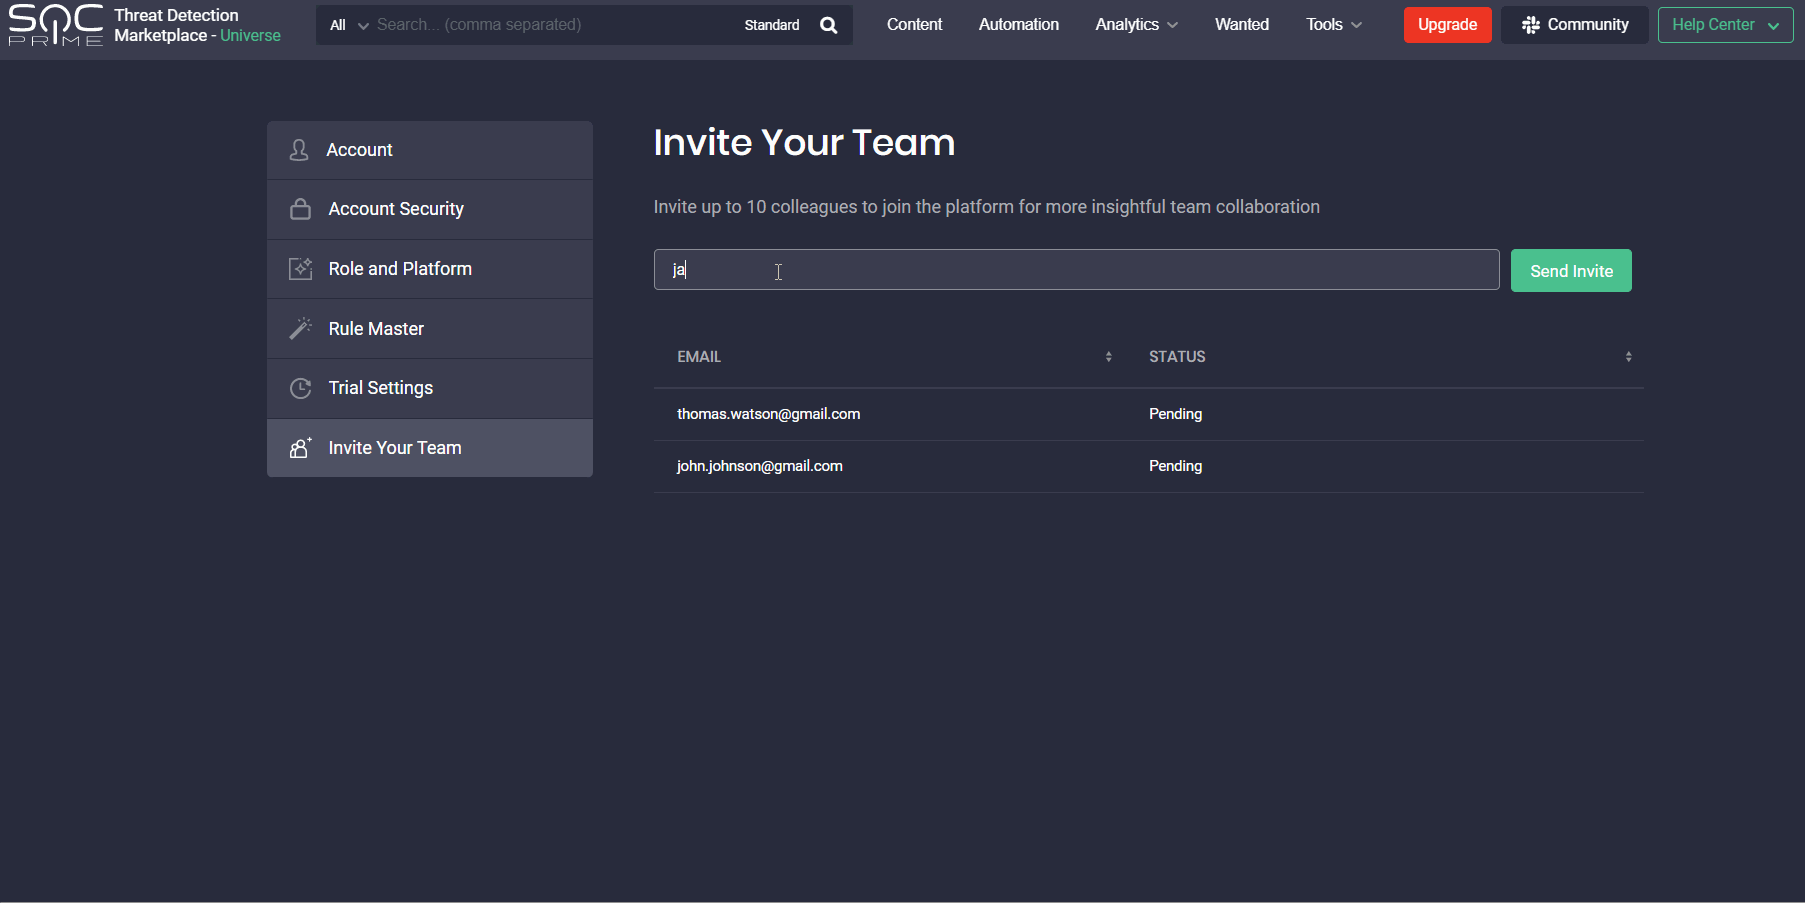Click the Account person icon
The image size is (1805, 903).
299,150
